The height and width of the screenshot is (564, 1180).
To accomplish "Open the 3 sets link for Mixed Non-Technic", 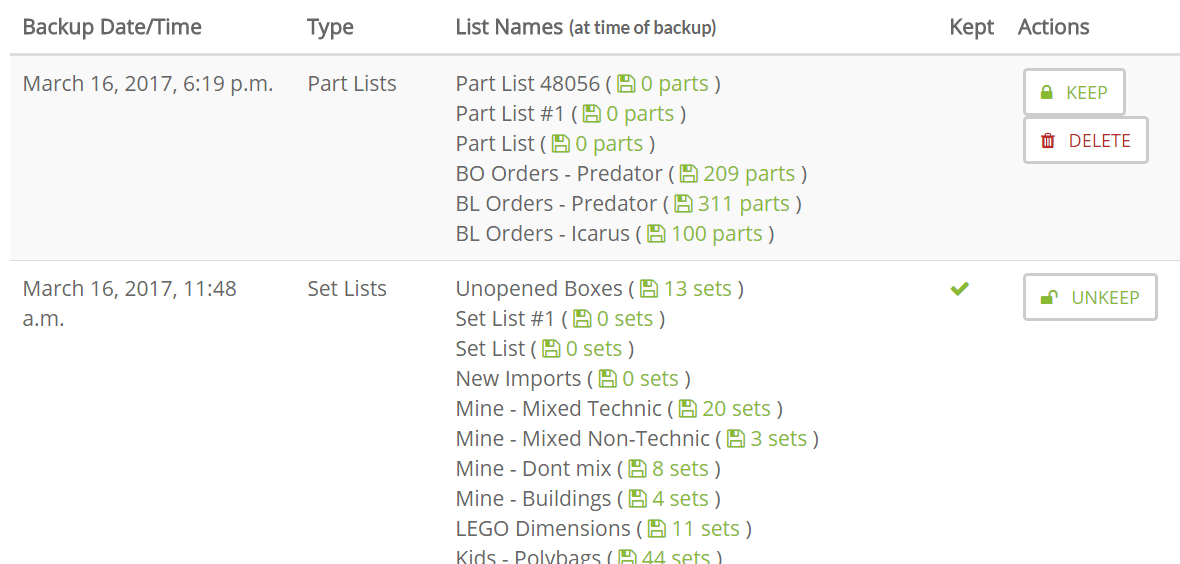I will click(x=778, y=439).
